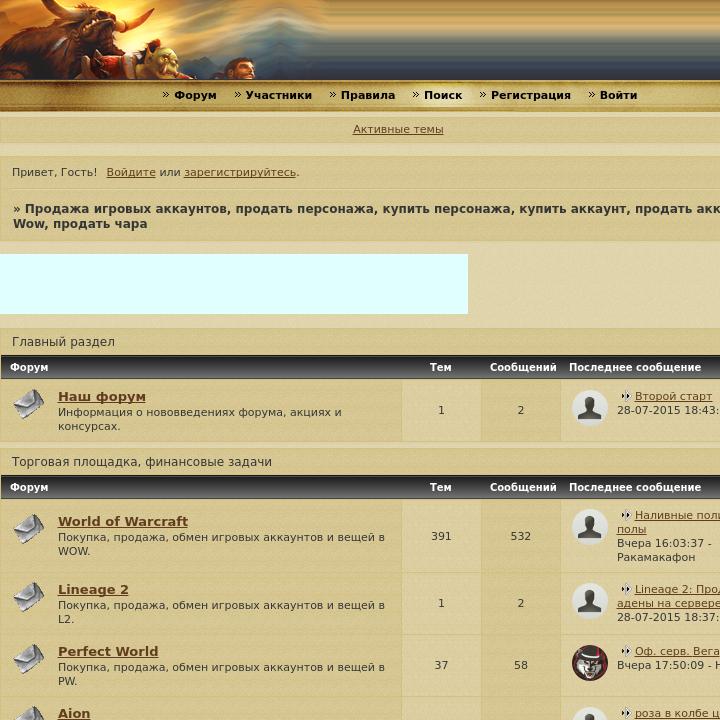Open last post Наливные полы
Screen dimensions: 720x720
coord(677,515)
